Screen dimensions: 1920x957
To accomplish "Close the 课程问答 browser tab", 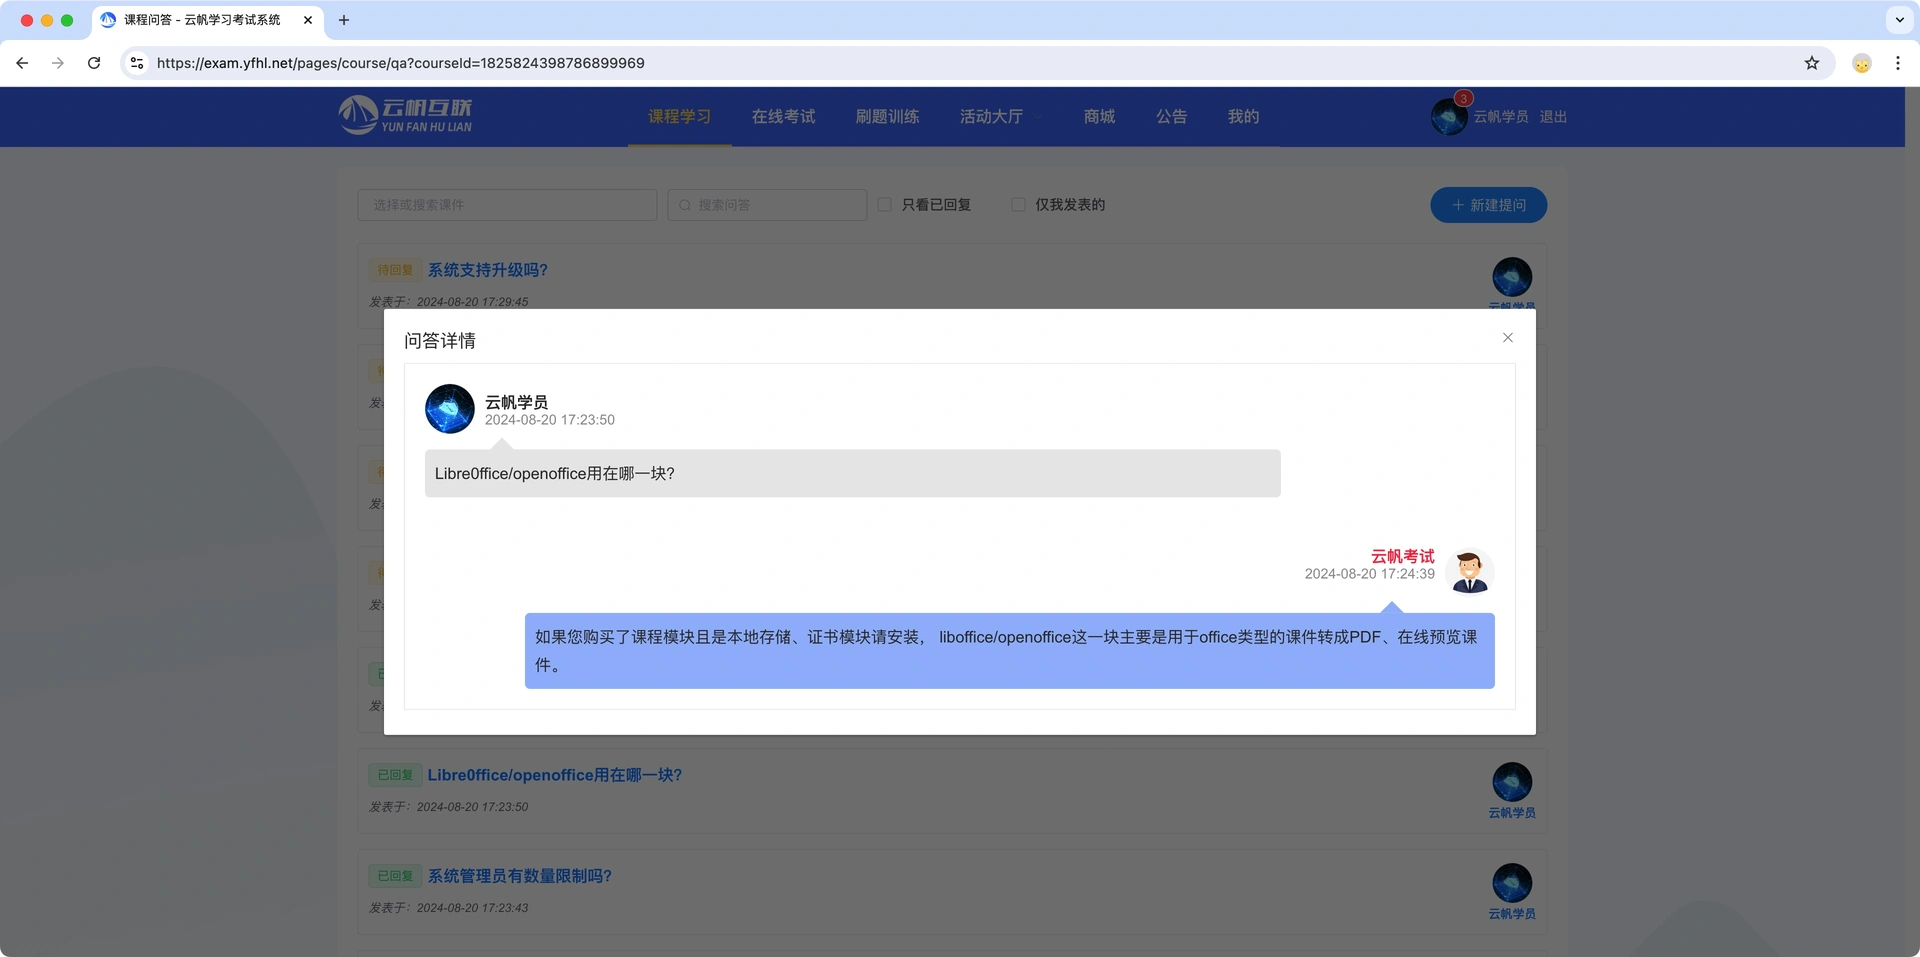I will click(308, 20).
